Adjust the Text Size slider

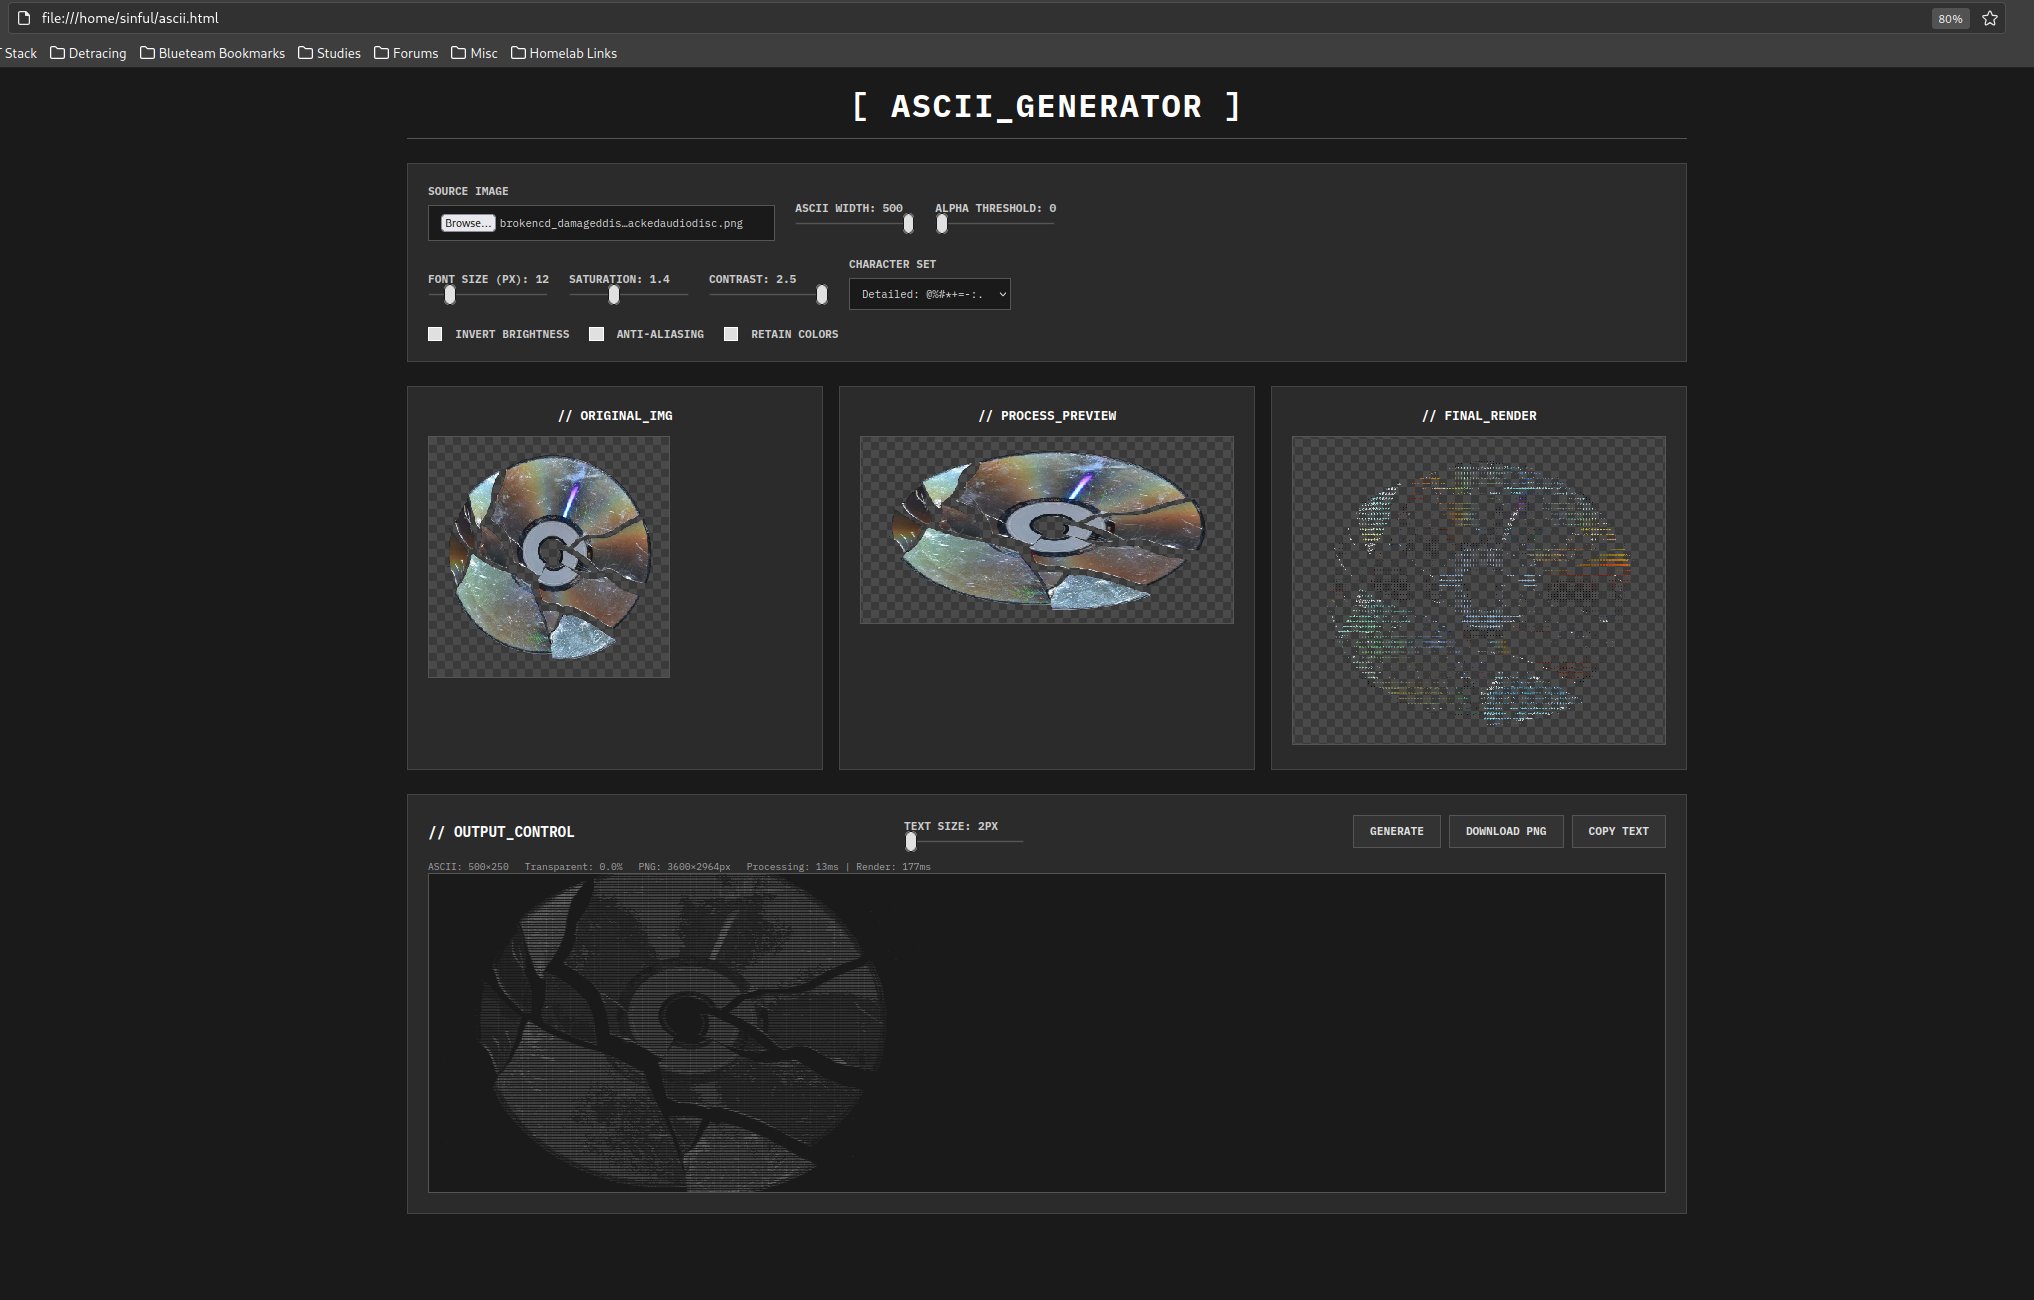963,842
